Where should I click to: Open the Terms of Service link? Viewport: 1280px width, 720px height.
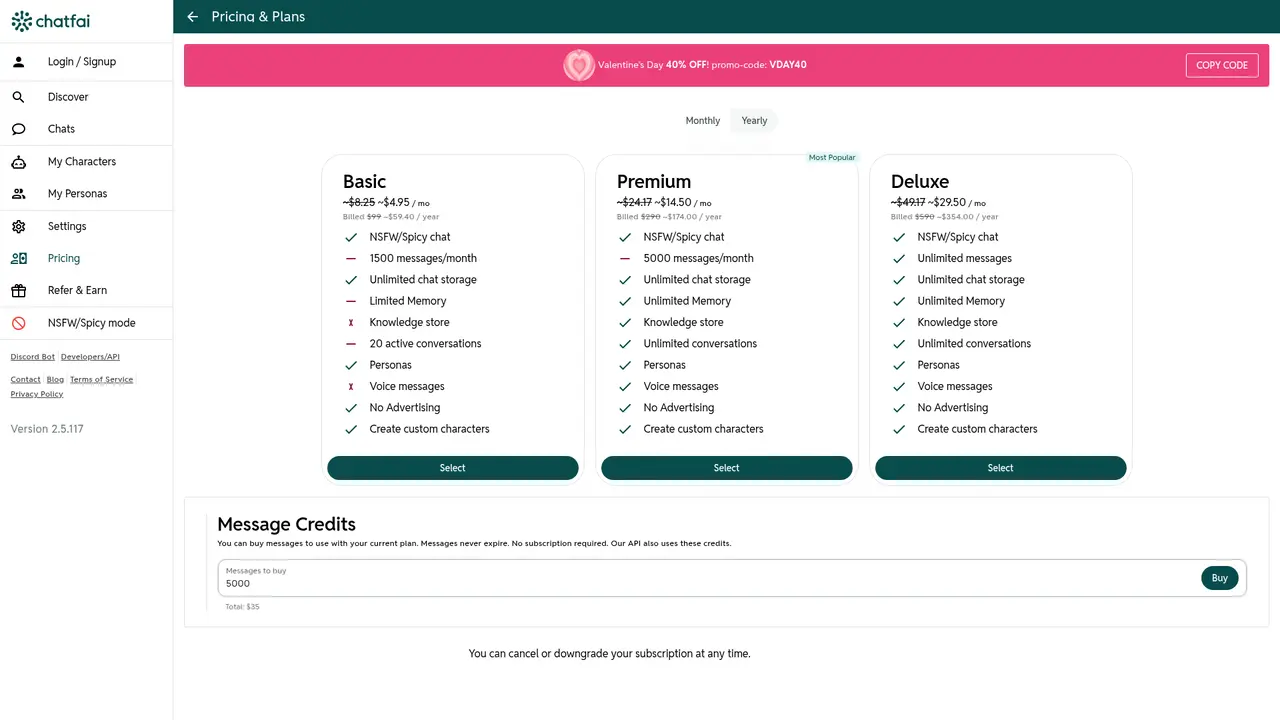click(x=101, y=380)
